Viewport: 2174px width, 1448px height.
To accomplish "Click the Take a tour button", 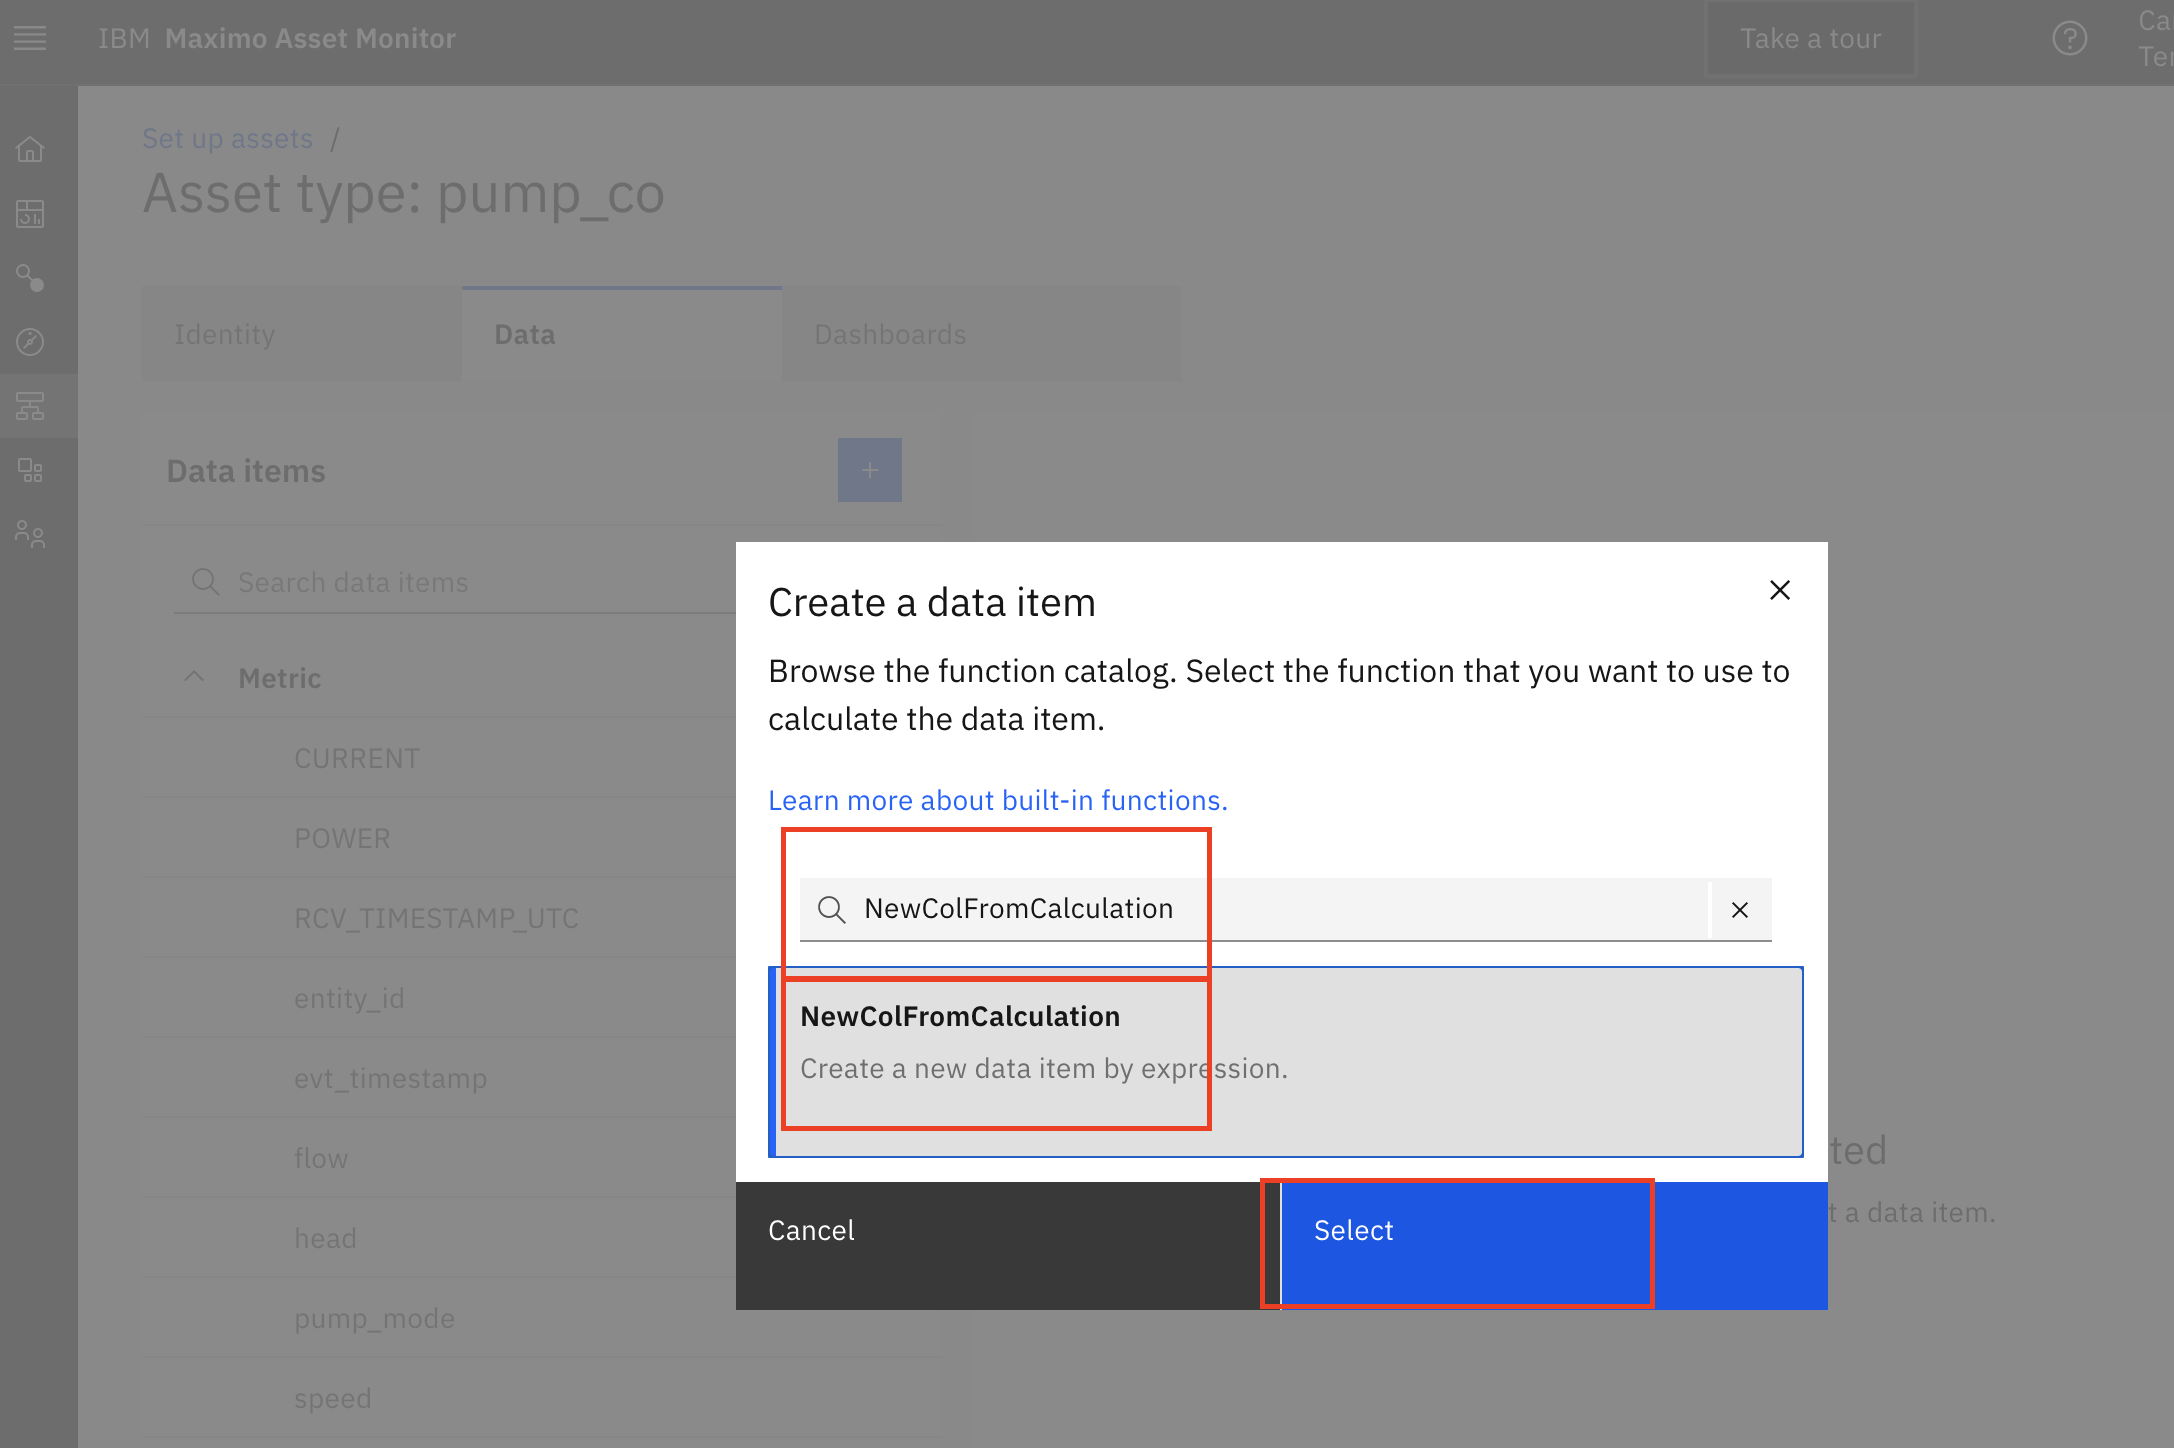I will [1811, 39].
